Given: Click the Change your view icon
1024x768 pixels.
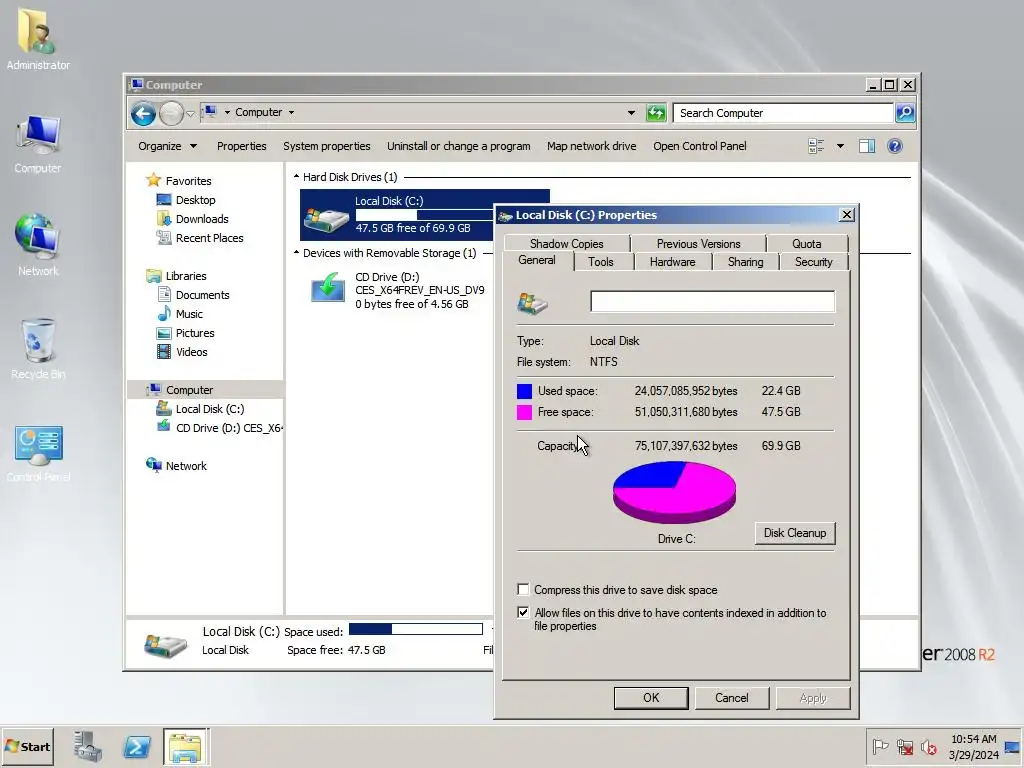Looking at the screenshot, I should [816, 146].
